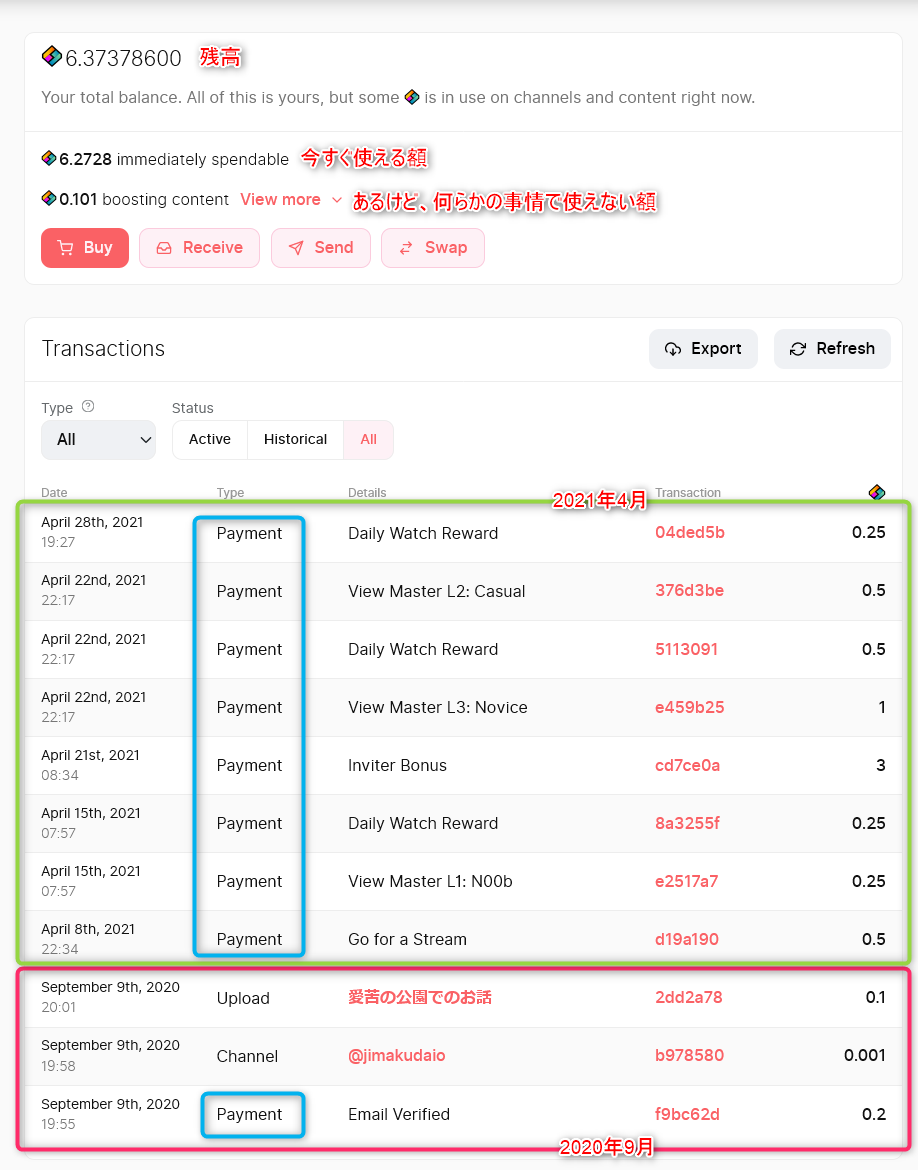
Task: Click the LBC icon in the amount column header
Action: pos(876,492)
